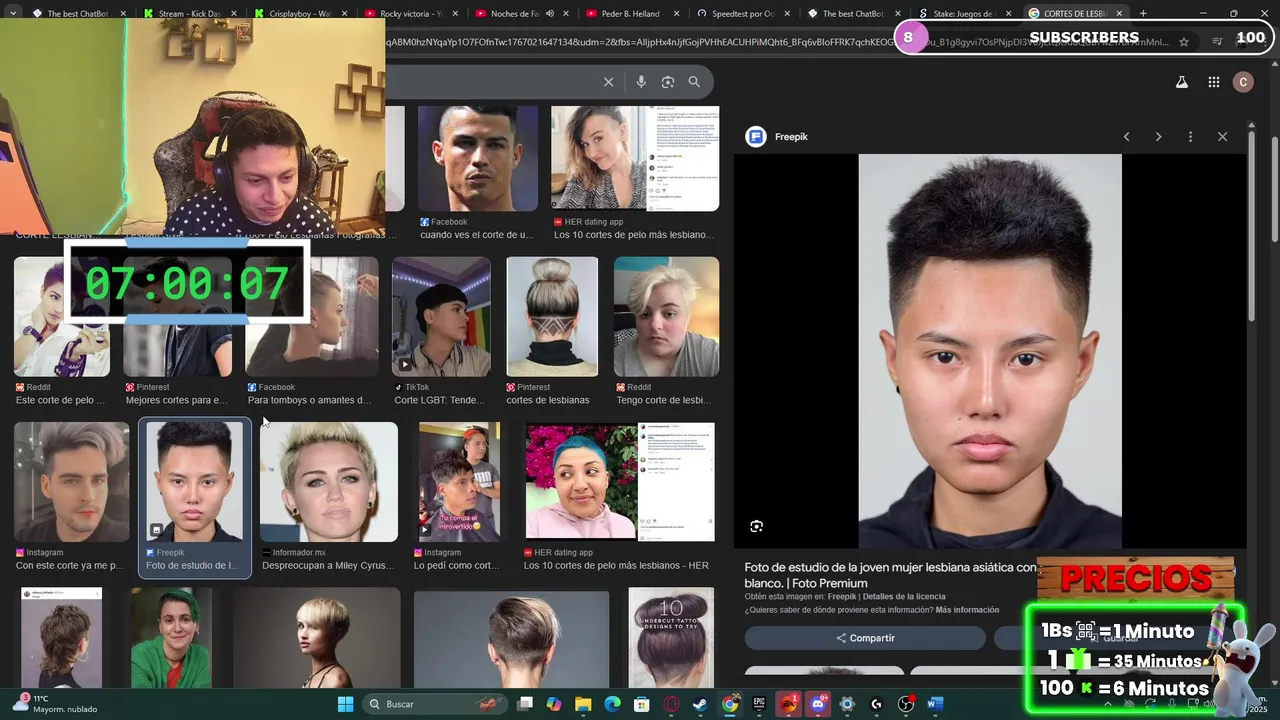This screenshot has width=1280, height=720.
Task: Close the Freepik image preview panel
Action: tap(1222, 137)
